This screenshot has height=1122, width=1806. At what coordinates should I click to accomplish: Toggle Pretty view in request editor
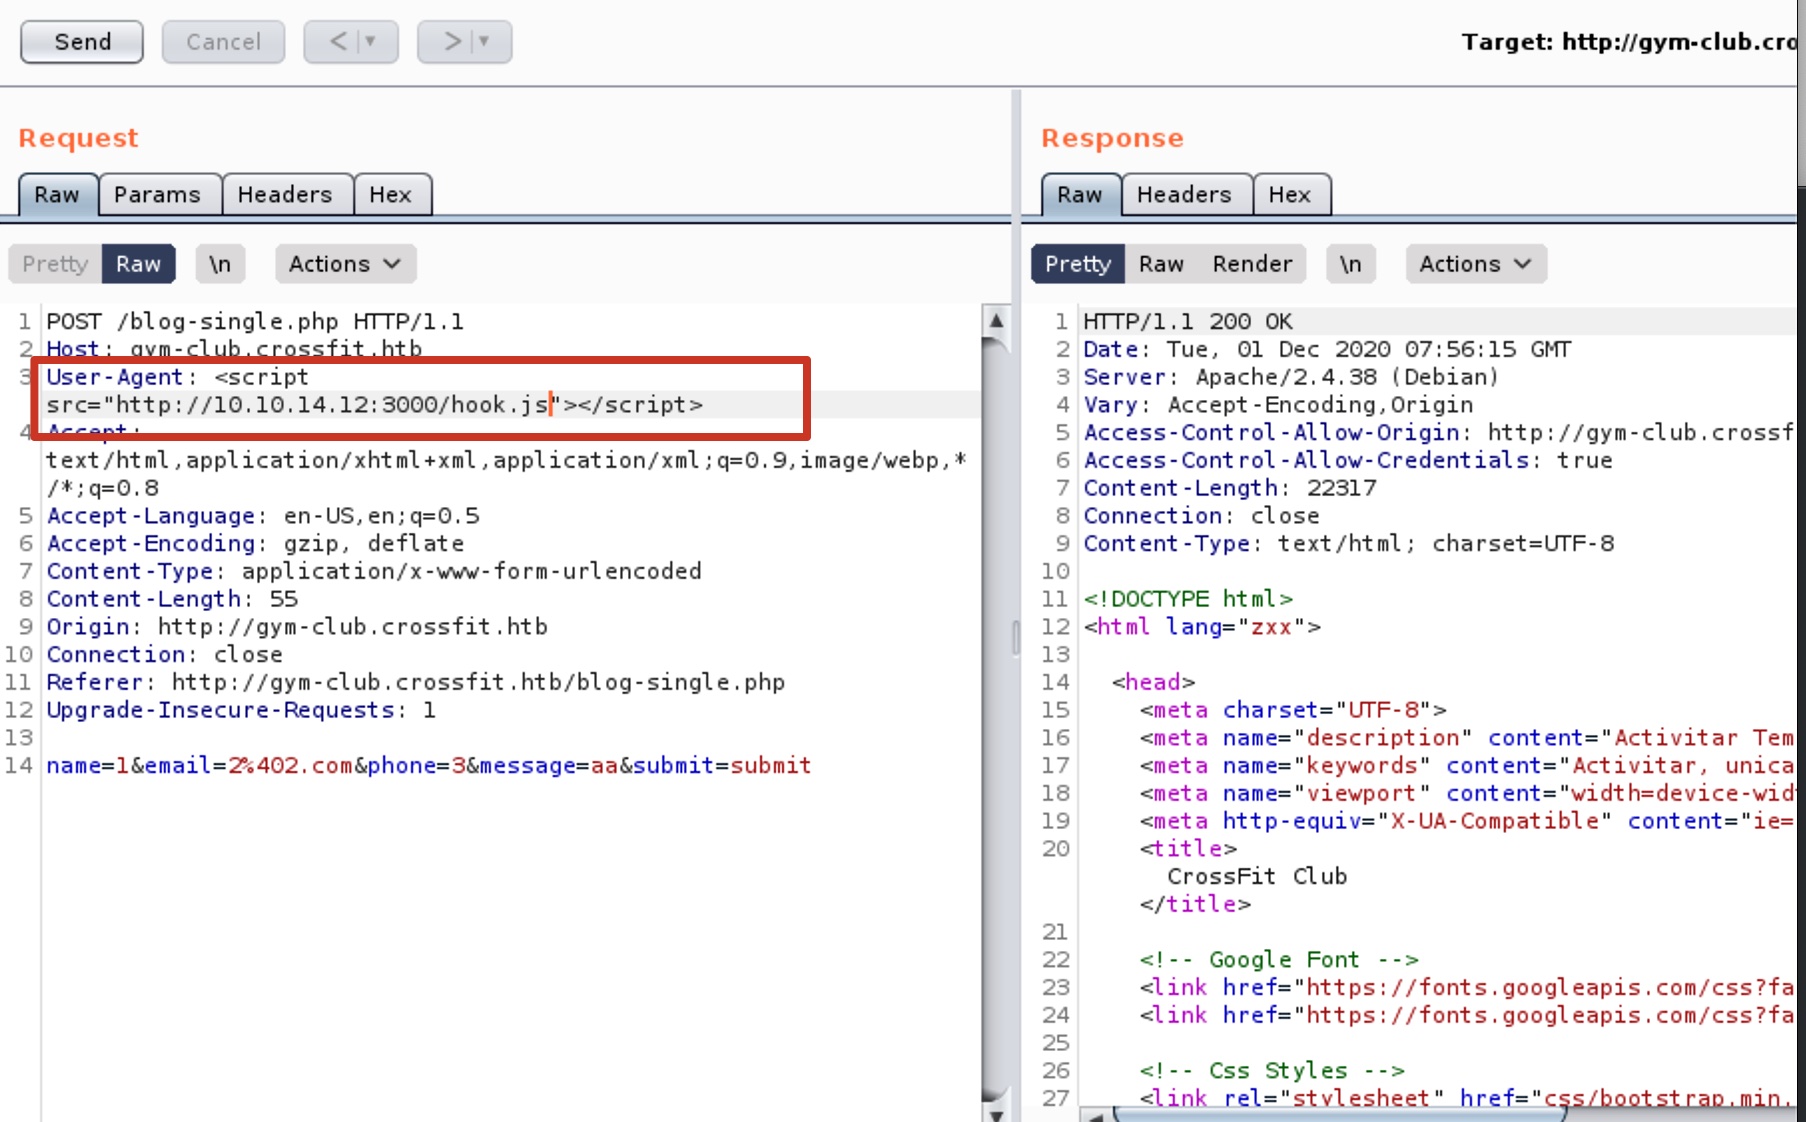(55, 264)
